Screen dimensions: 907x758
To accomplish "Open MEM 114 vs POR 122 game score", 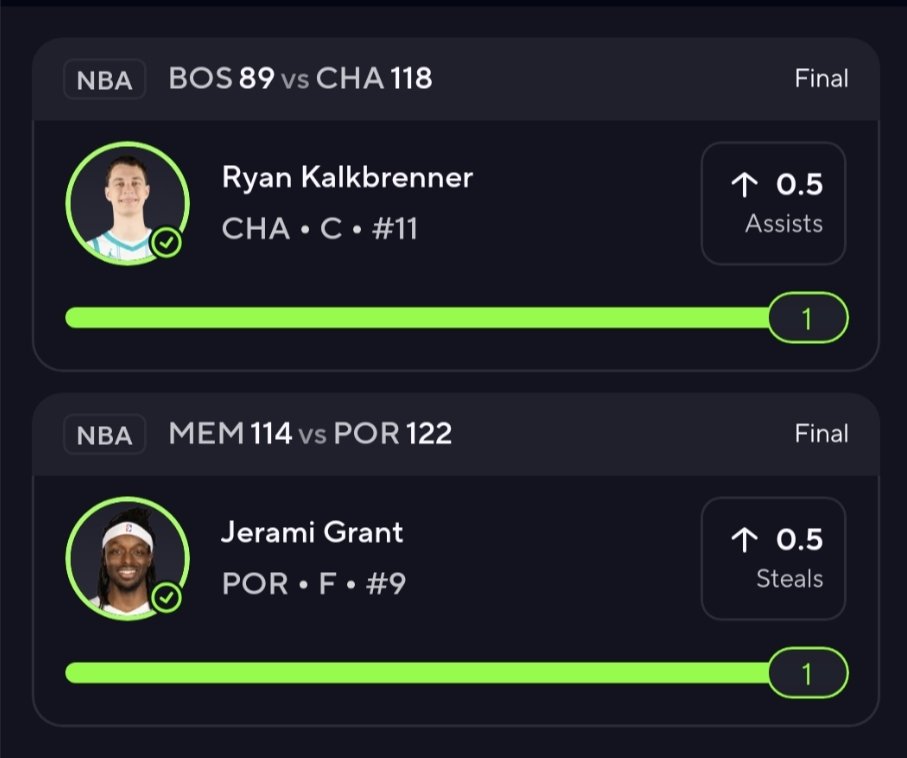I will coord(310,434).
